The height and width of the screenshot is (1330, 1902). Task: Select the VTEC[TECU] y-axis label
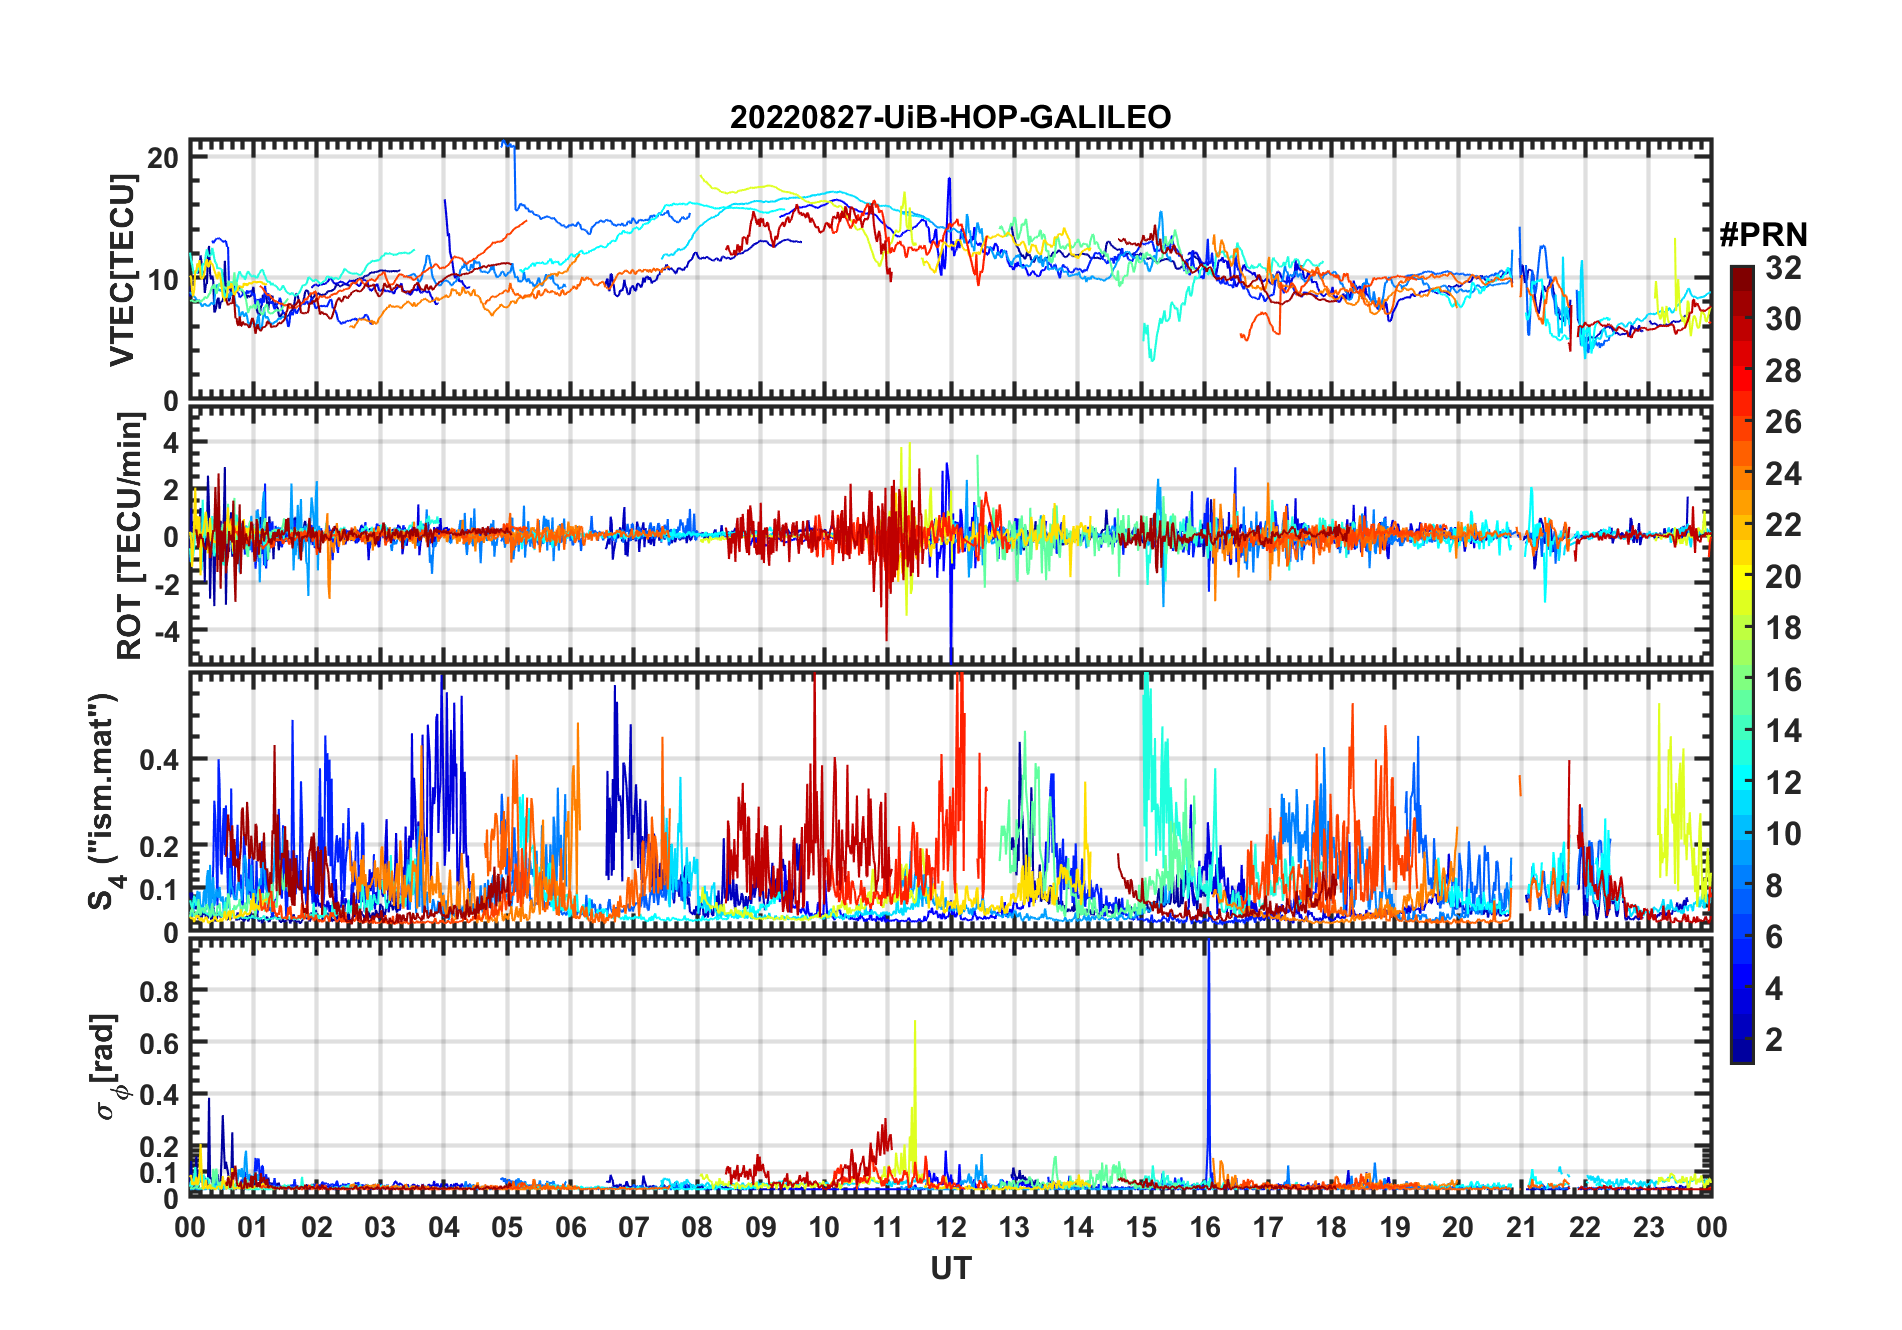coord(122,270)
